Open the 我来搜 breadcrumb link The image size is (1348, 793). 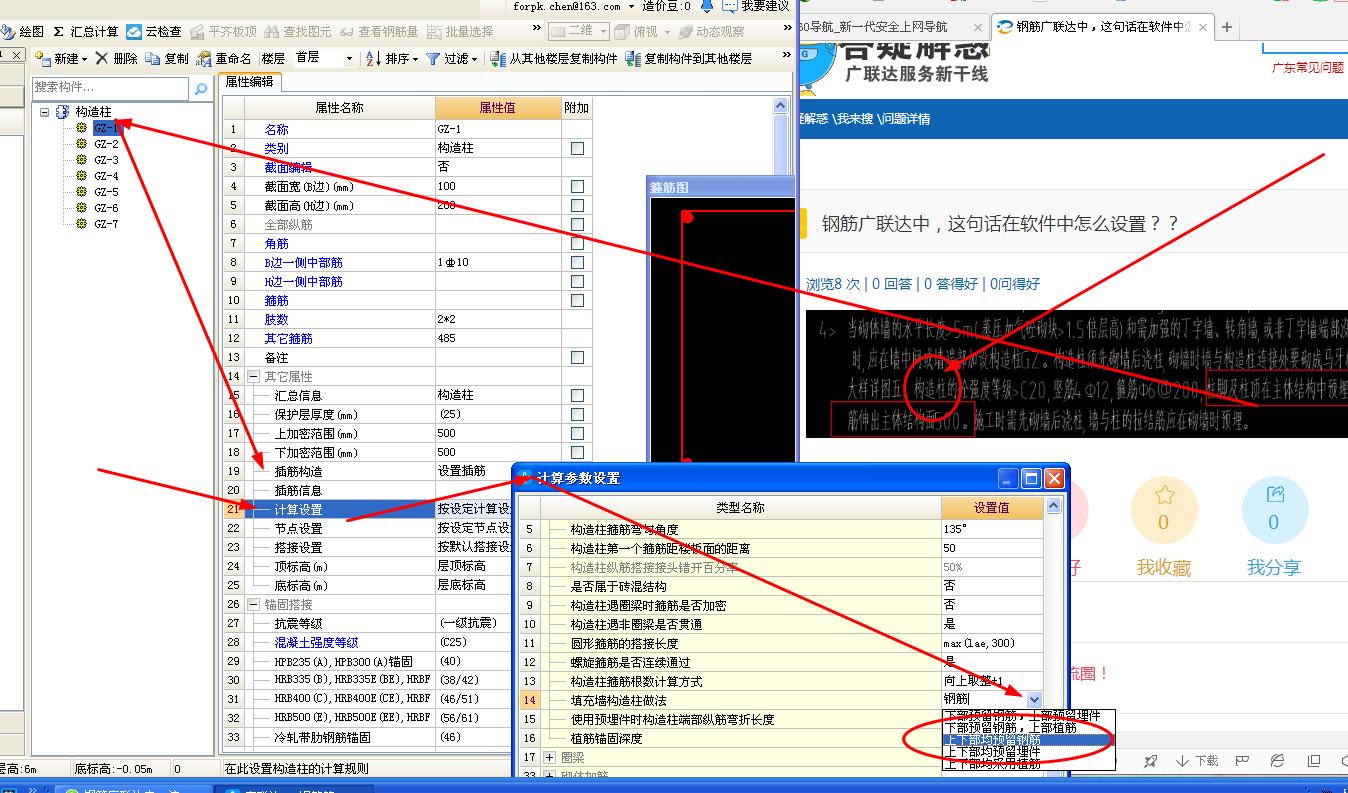(853, 119)
